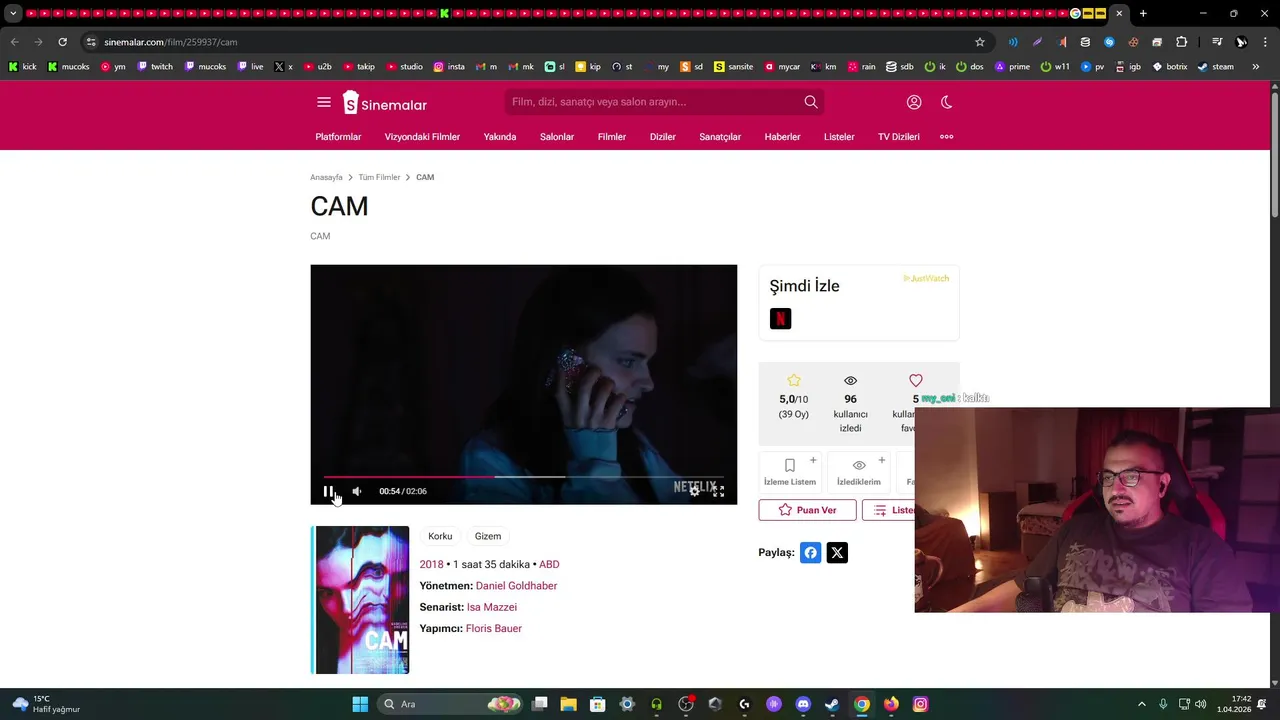Click the ABD country link

pyautogui.click(x=549, y=564)
